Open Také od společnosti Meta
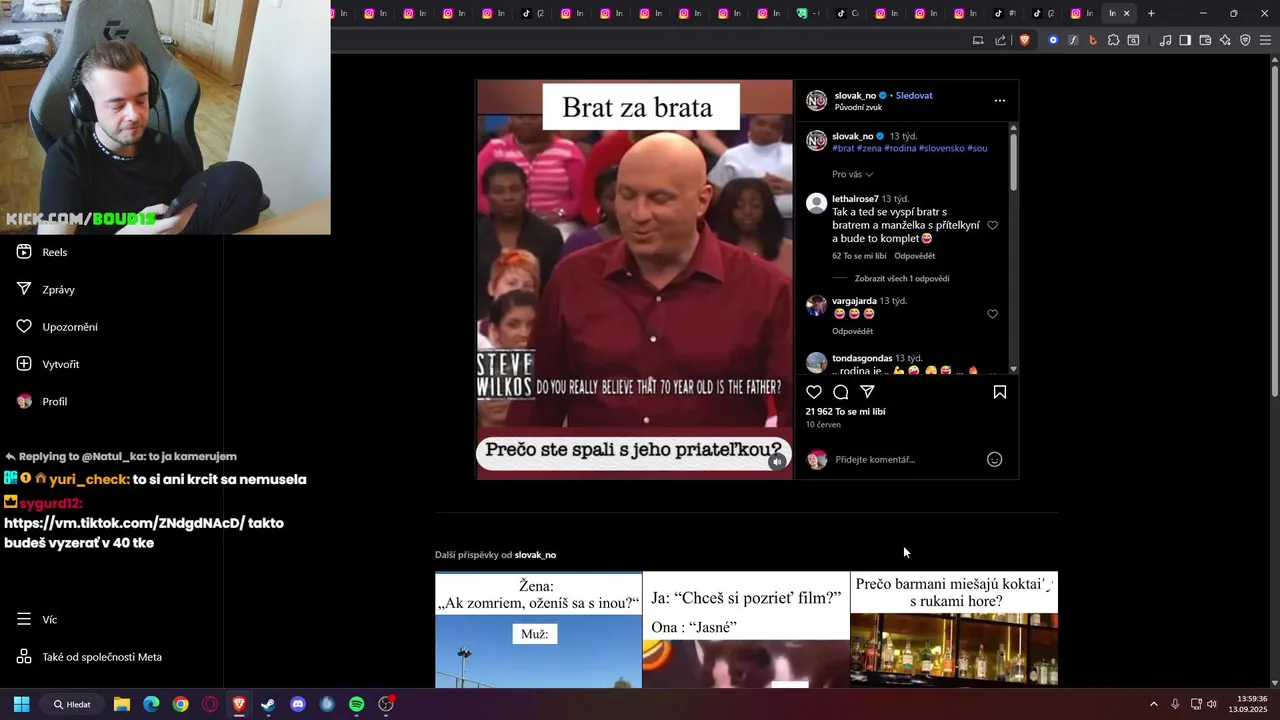Screen dimensions: 1280x720 [x=88, y=657]
